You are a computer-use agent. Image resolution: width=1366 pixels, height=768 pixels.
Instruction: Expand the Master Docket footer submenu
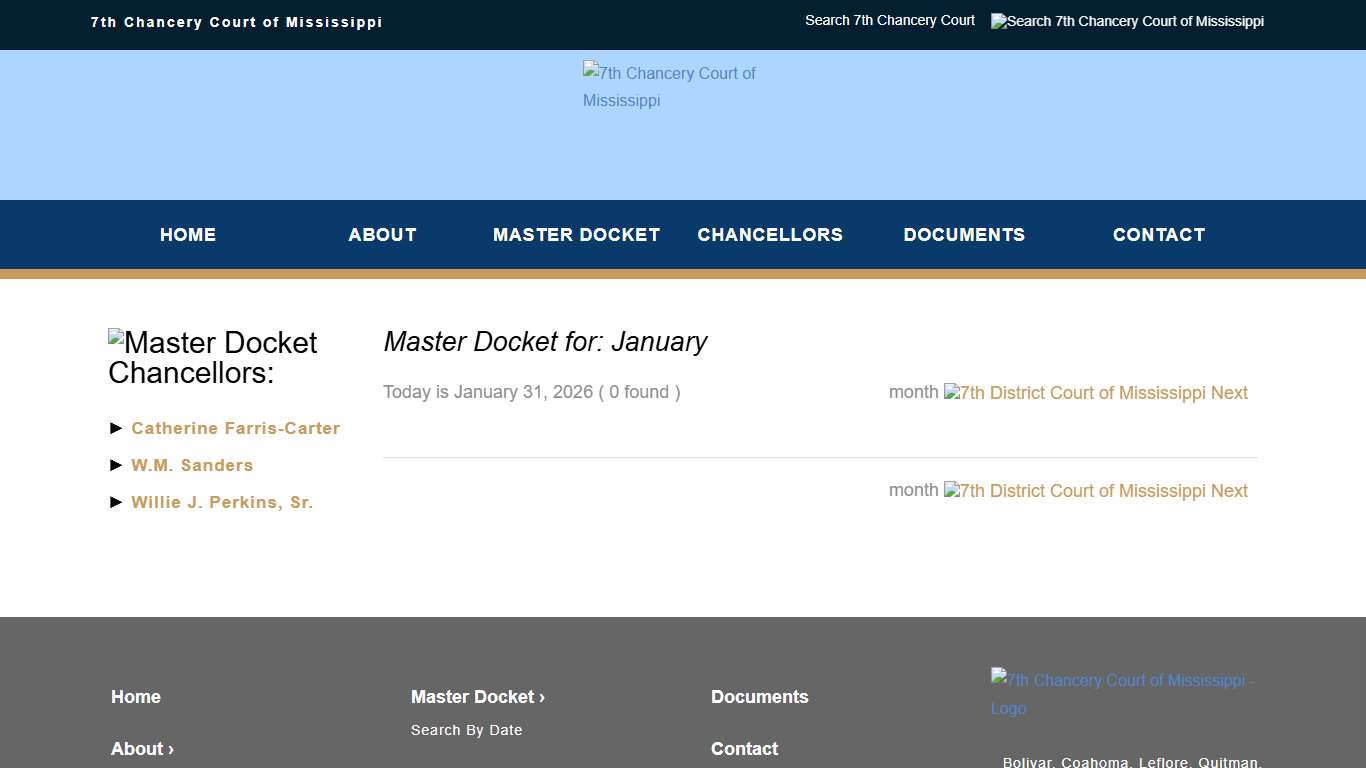pos(541,697)
